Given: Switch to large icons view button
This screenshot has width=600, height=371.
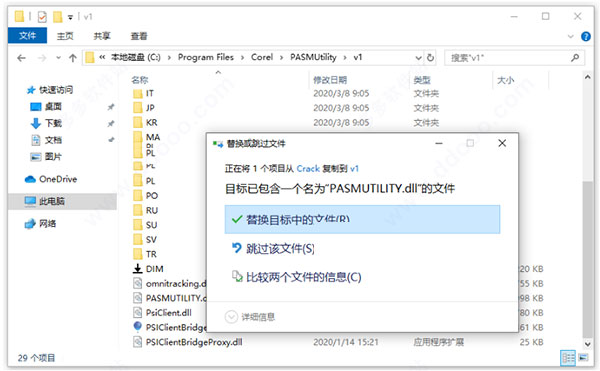Looking at the screenshot, I should (x=584, y=358).
